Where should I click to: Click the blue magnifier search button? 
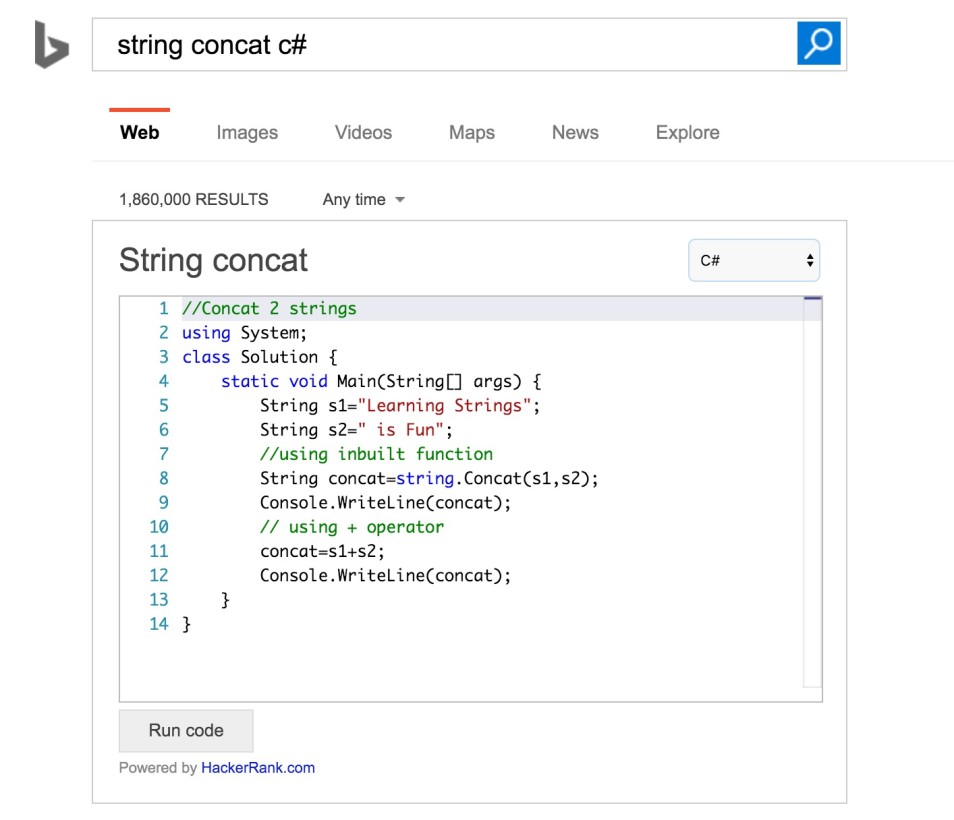818,44
